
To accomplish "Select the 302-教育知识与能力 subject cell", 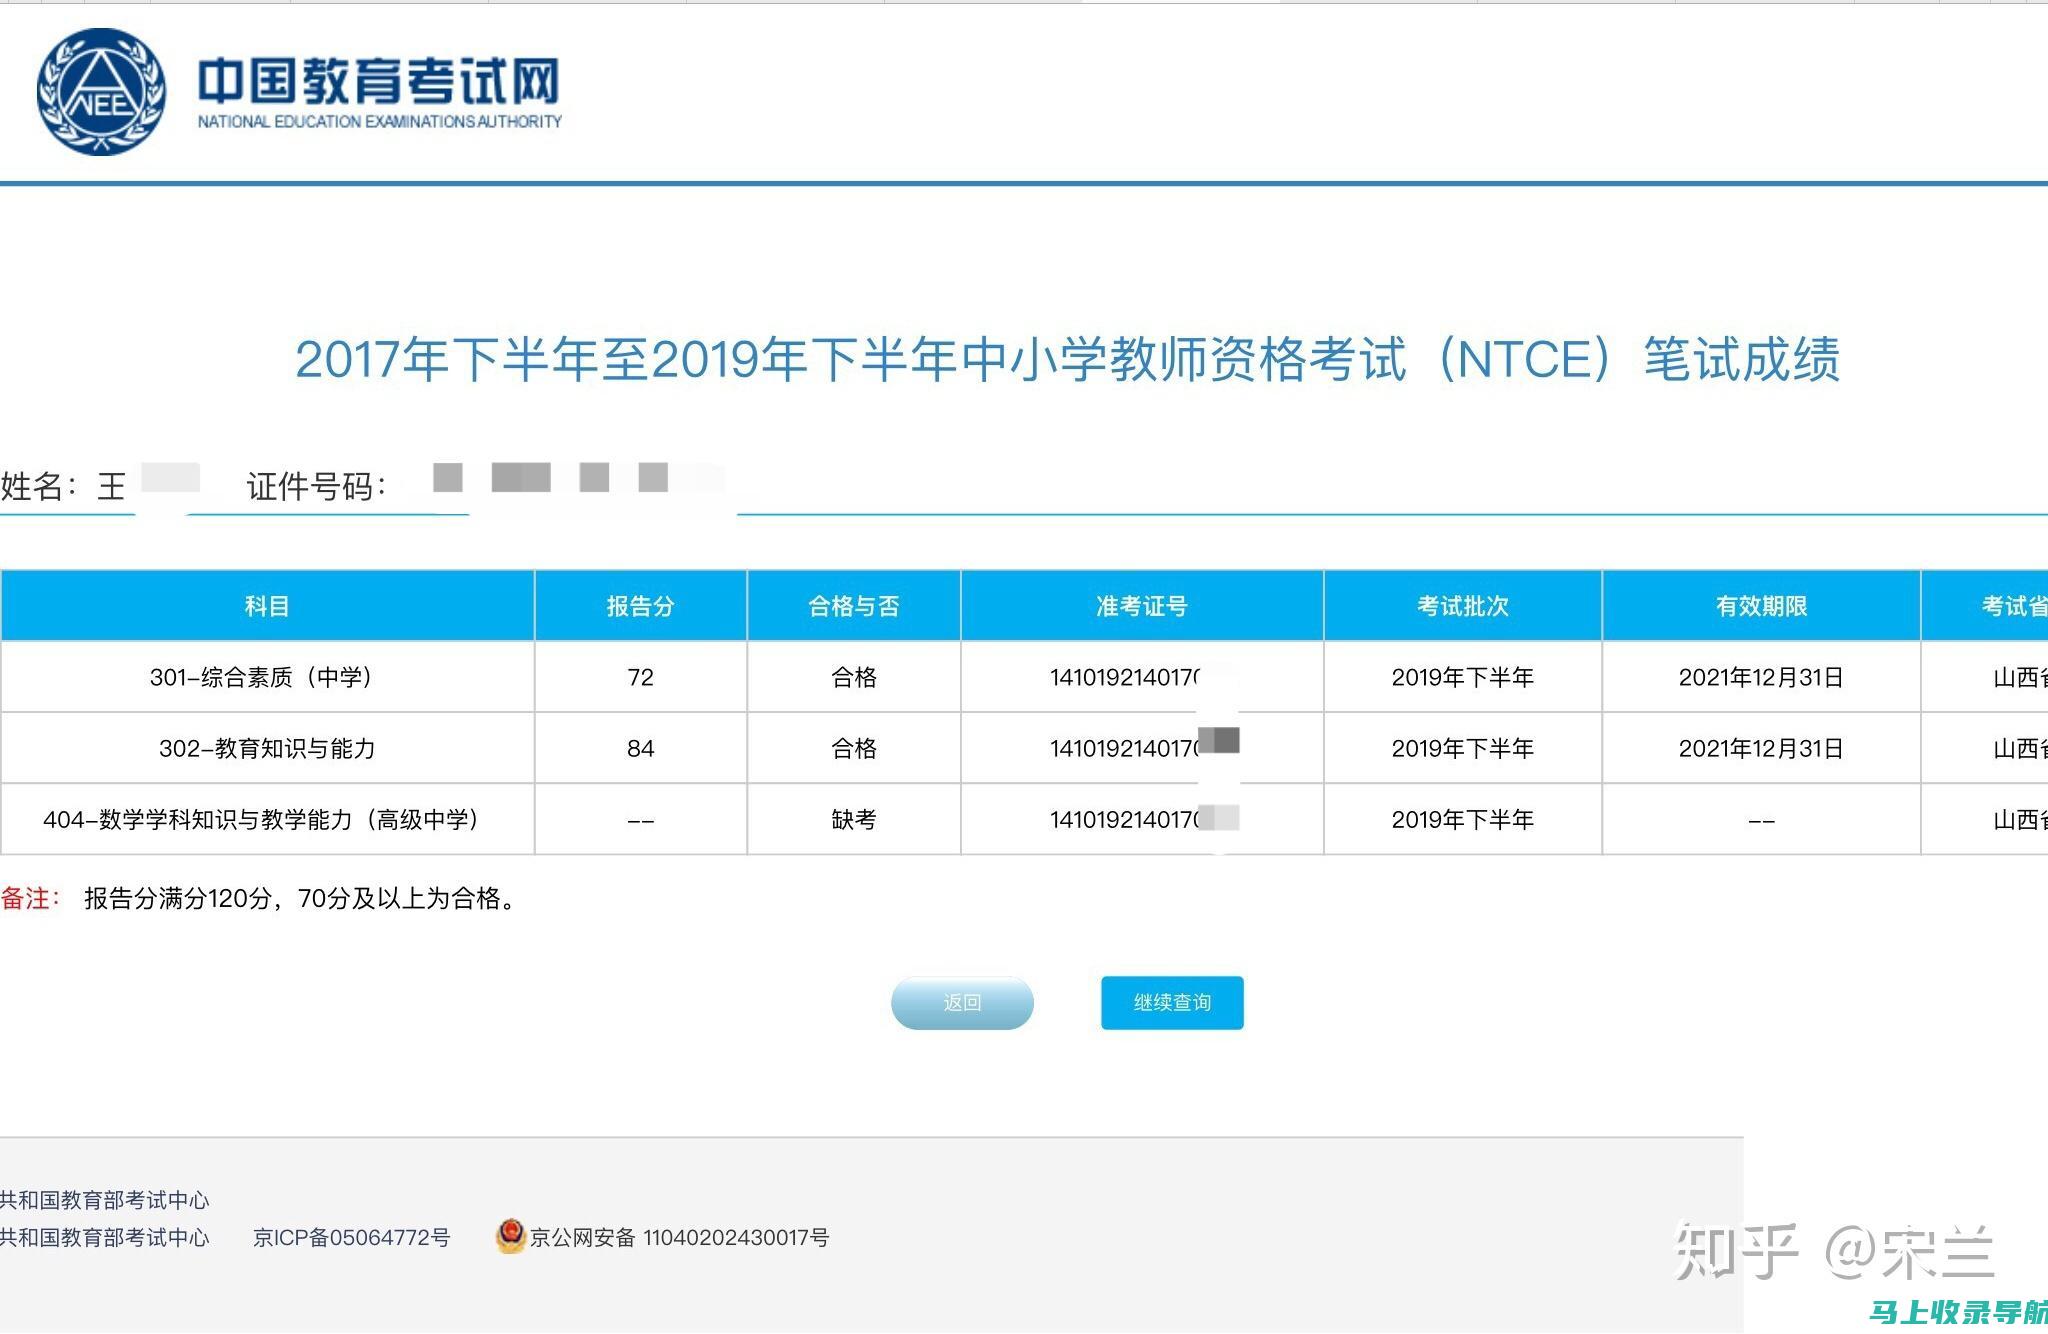I will 267,748.
